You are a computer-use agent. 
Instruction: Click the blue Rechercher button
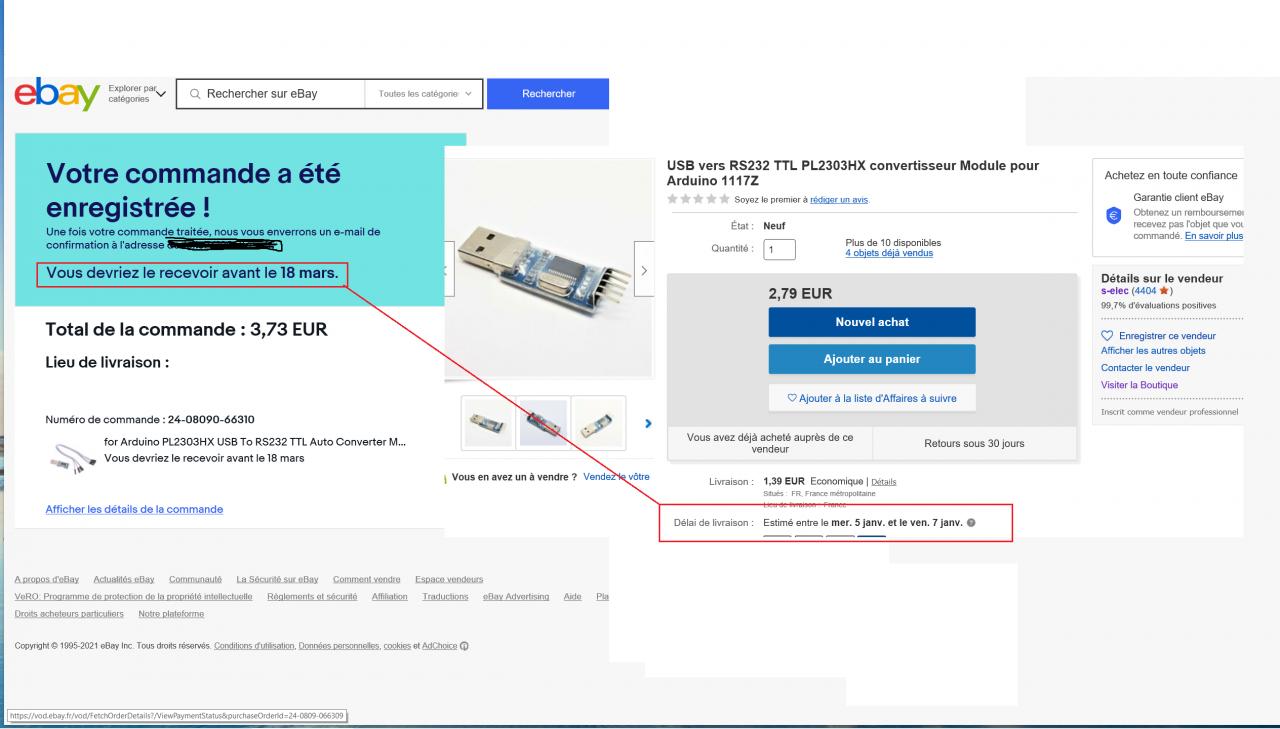[548, 94]
